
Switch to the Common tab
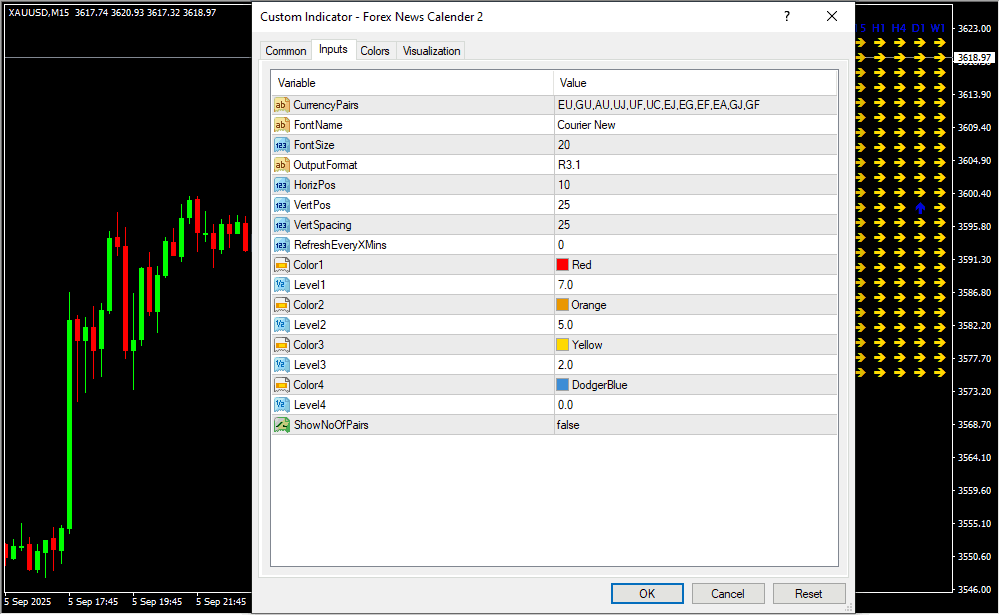[286, 51]
